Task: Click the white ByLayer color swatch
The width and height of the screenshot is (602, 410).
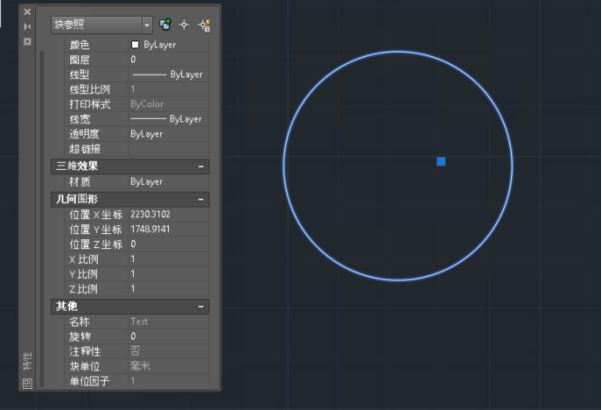Action: [x=135, y=45]
